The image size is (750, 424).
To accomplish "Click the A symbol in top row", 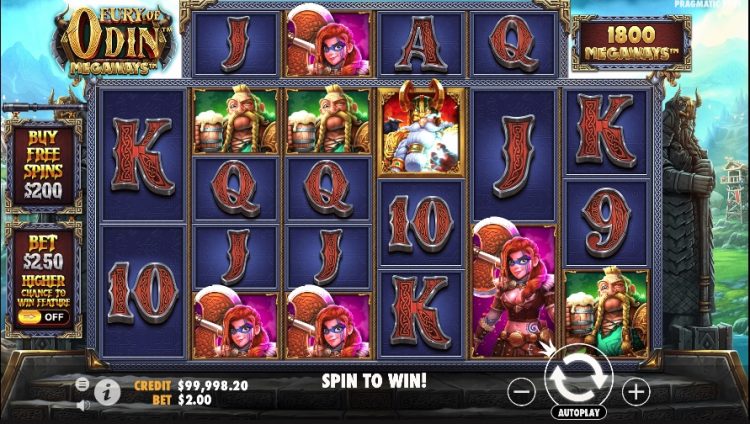I will 421,44.
